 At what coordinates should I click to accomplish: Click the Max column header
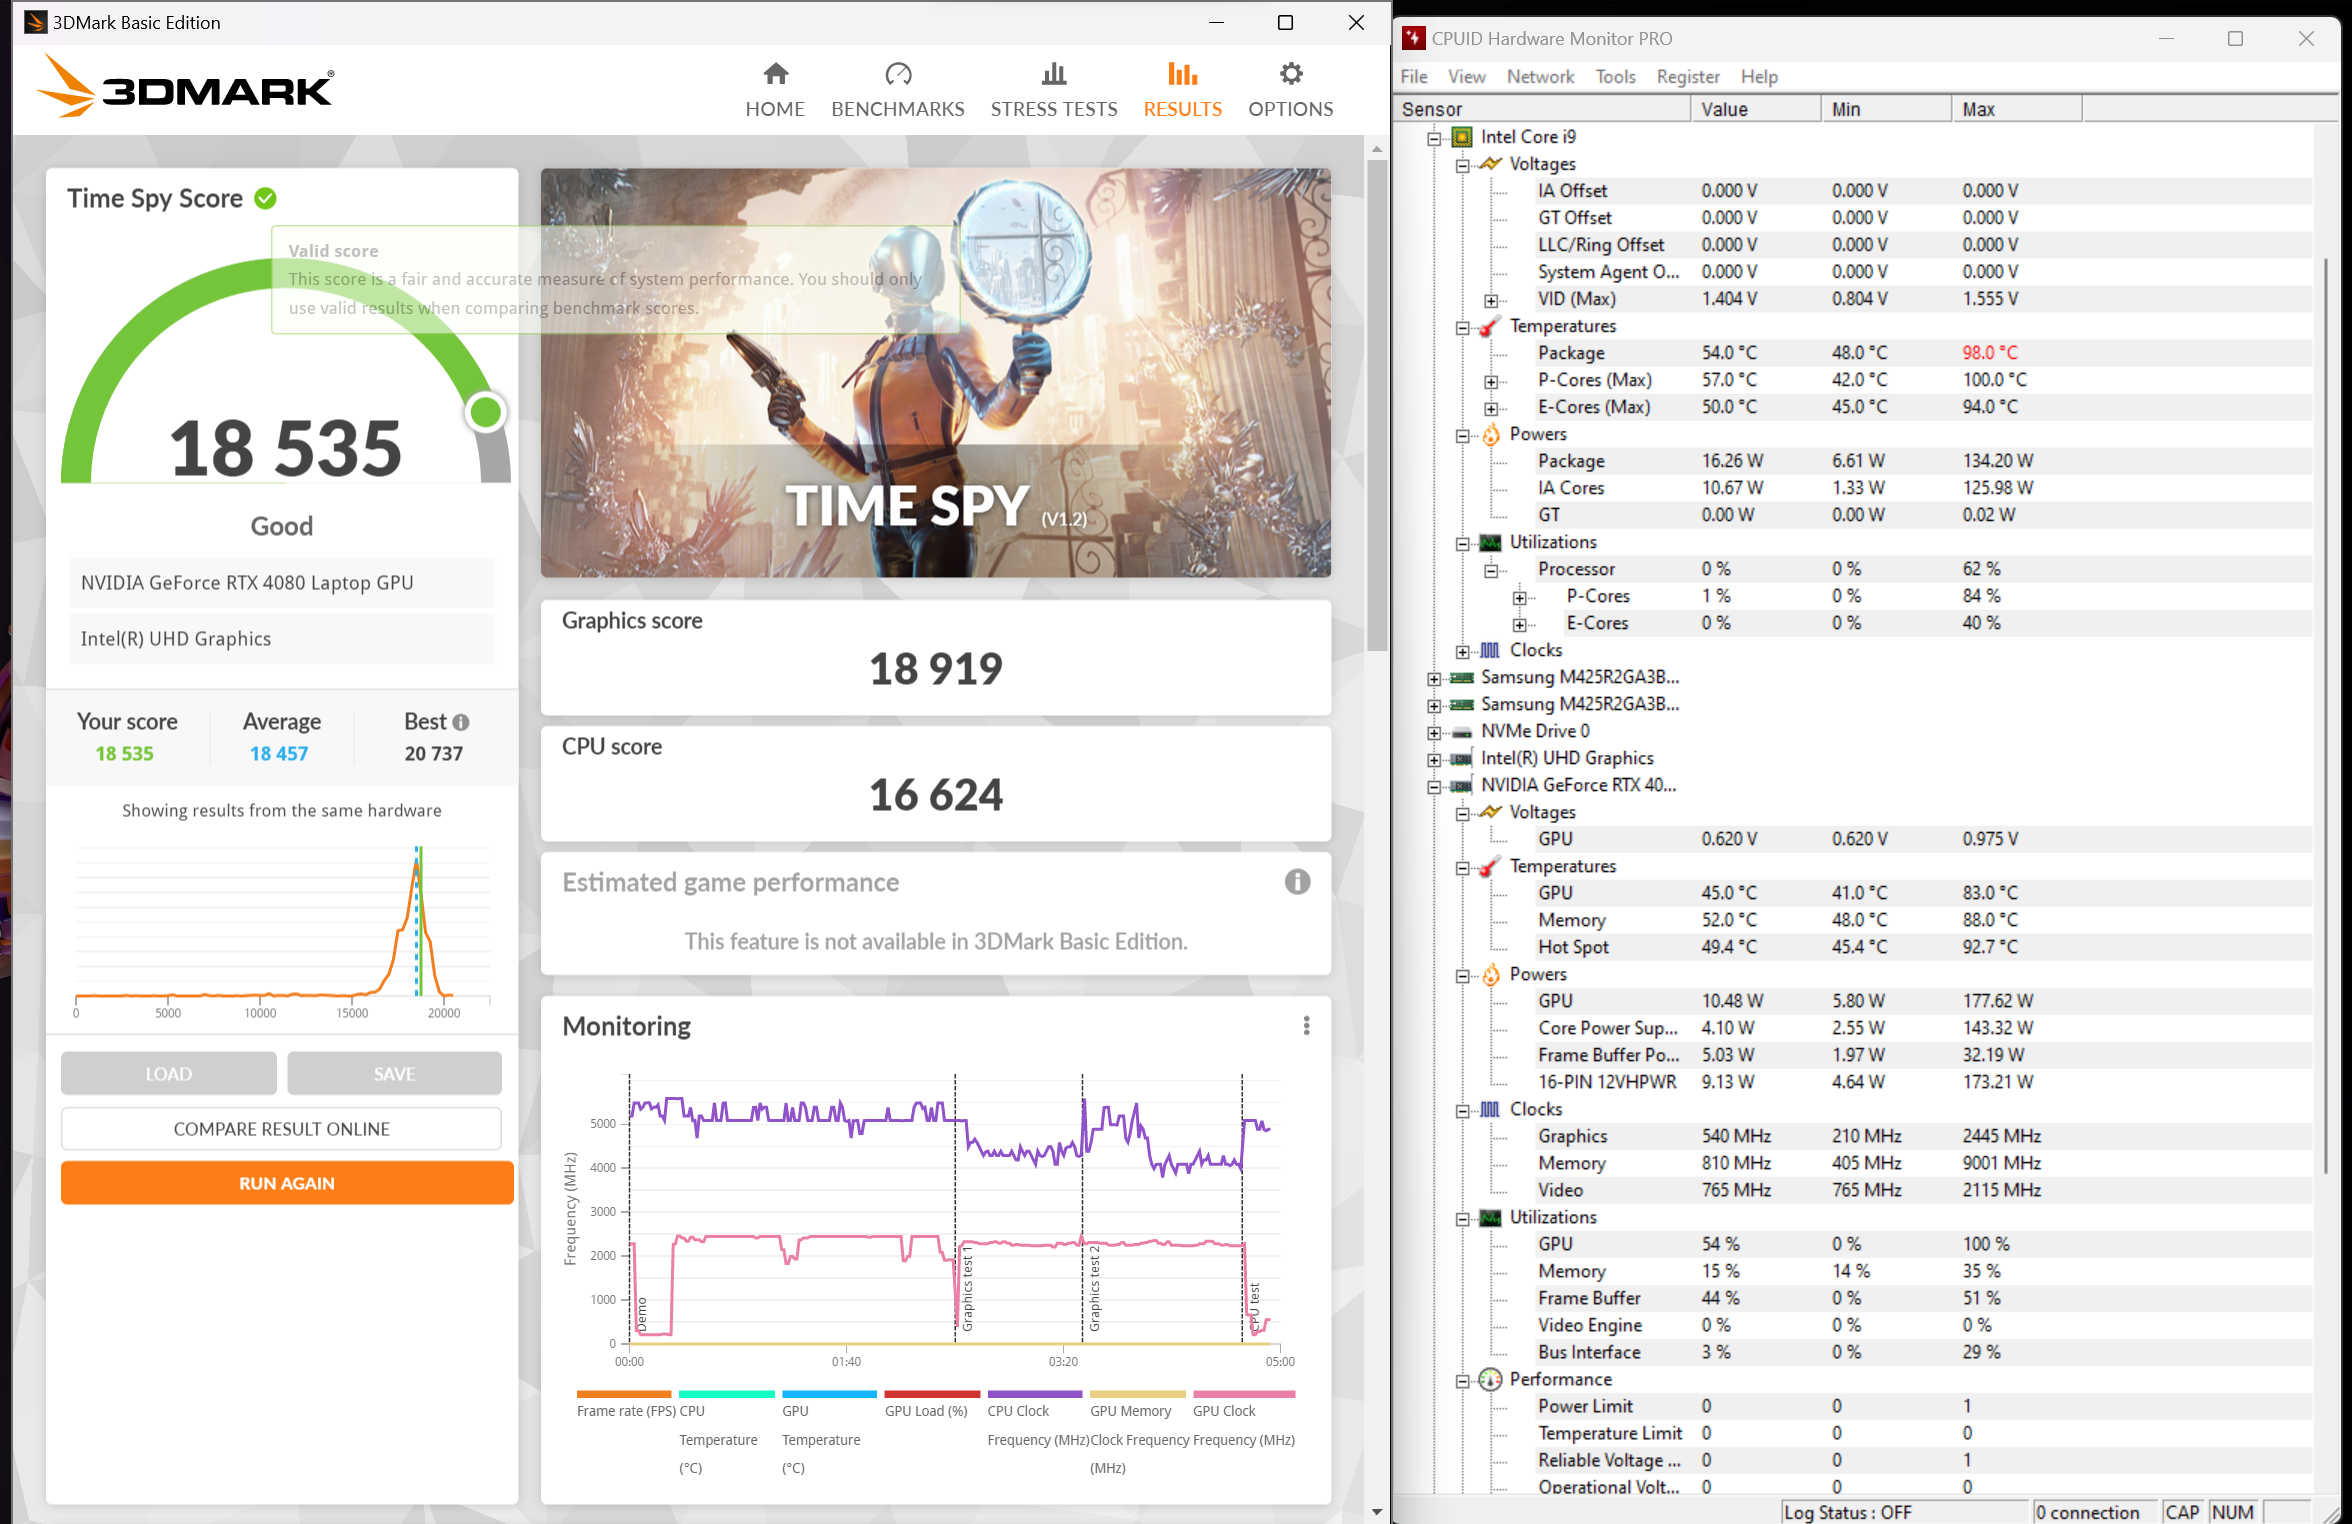pyautogui.click(x=2016, y=109)
